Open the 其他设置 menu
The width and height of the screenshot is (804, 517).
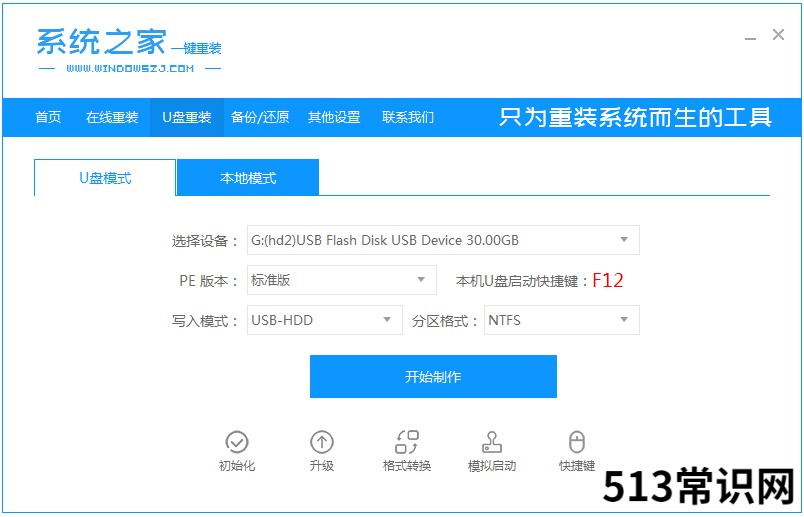334,117
